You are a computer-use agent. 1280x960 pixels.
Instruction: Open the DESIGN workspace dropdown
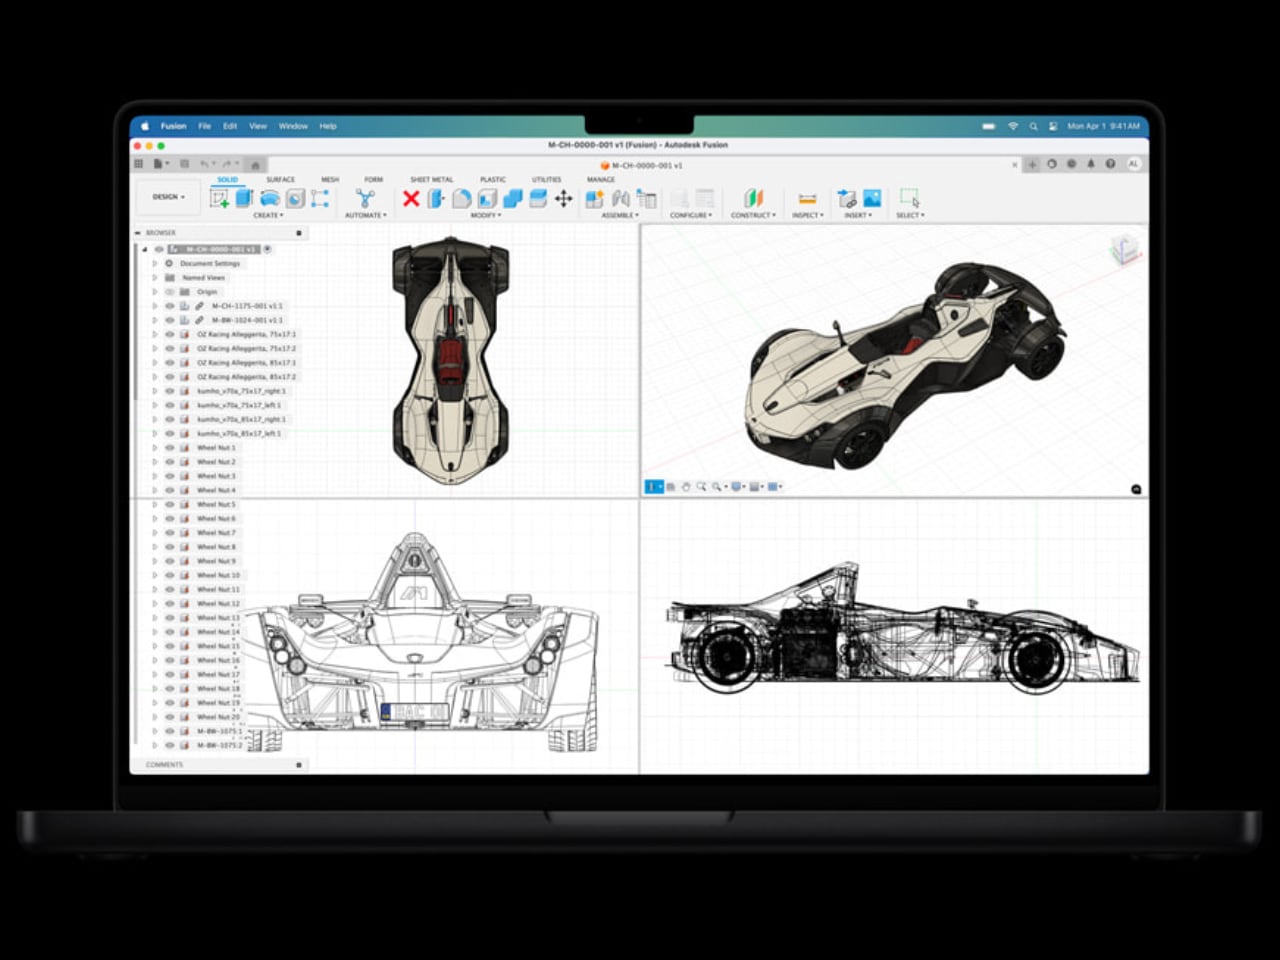point(169,197)
